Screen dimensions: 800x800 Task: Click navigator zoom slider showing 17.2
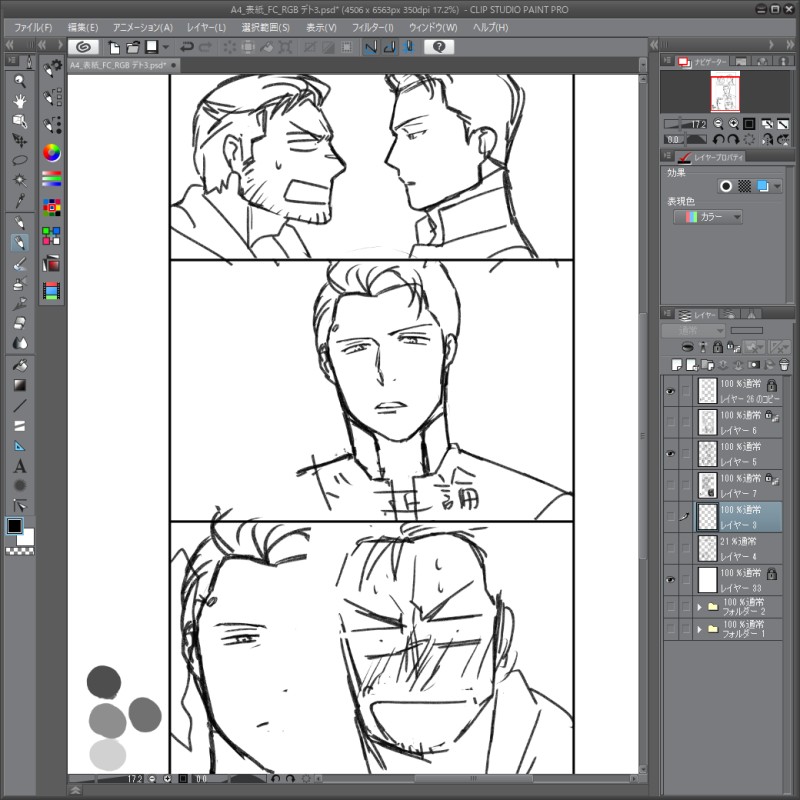click(685, 124)
